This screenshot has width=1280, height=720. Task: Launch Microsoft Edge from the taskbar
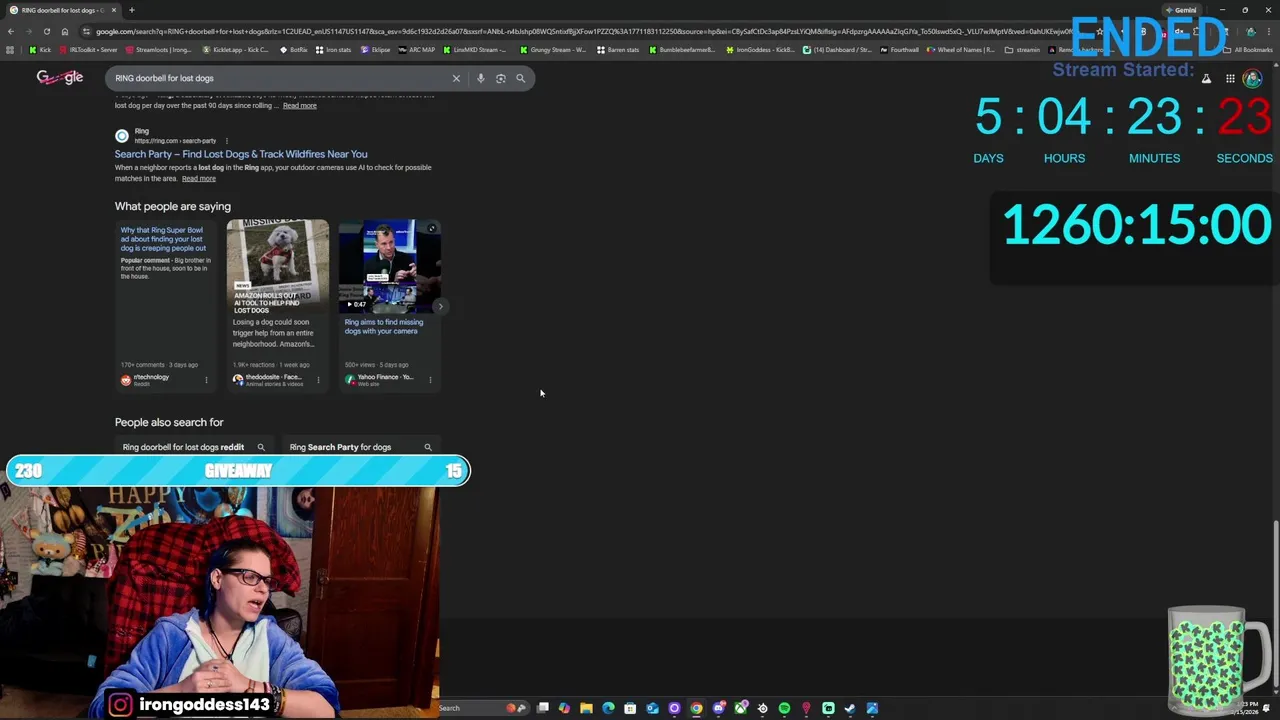tap(608, 708)
